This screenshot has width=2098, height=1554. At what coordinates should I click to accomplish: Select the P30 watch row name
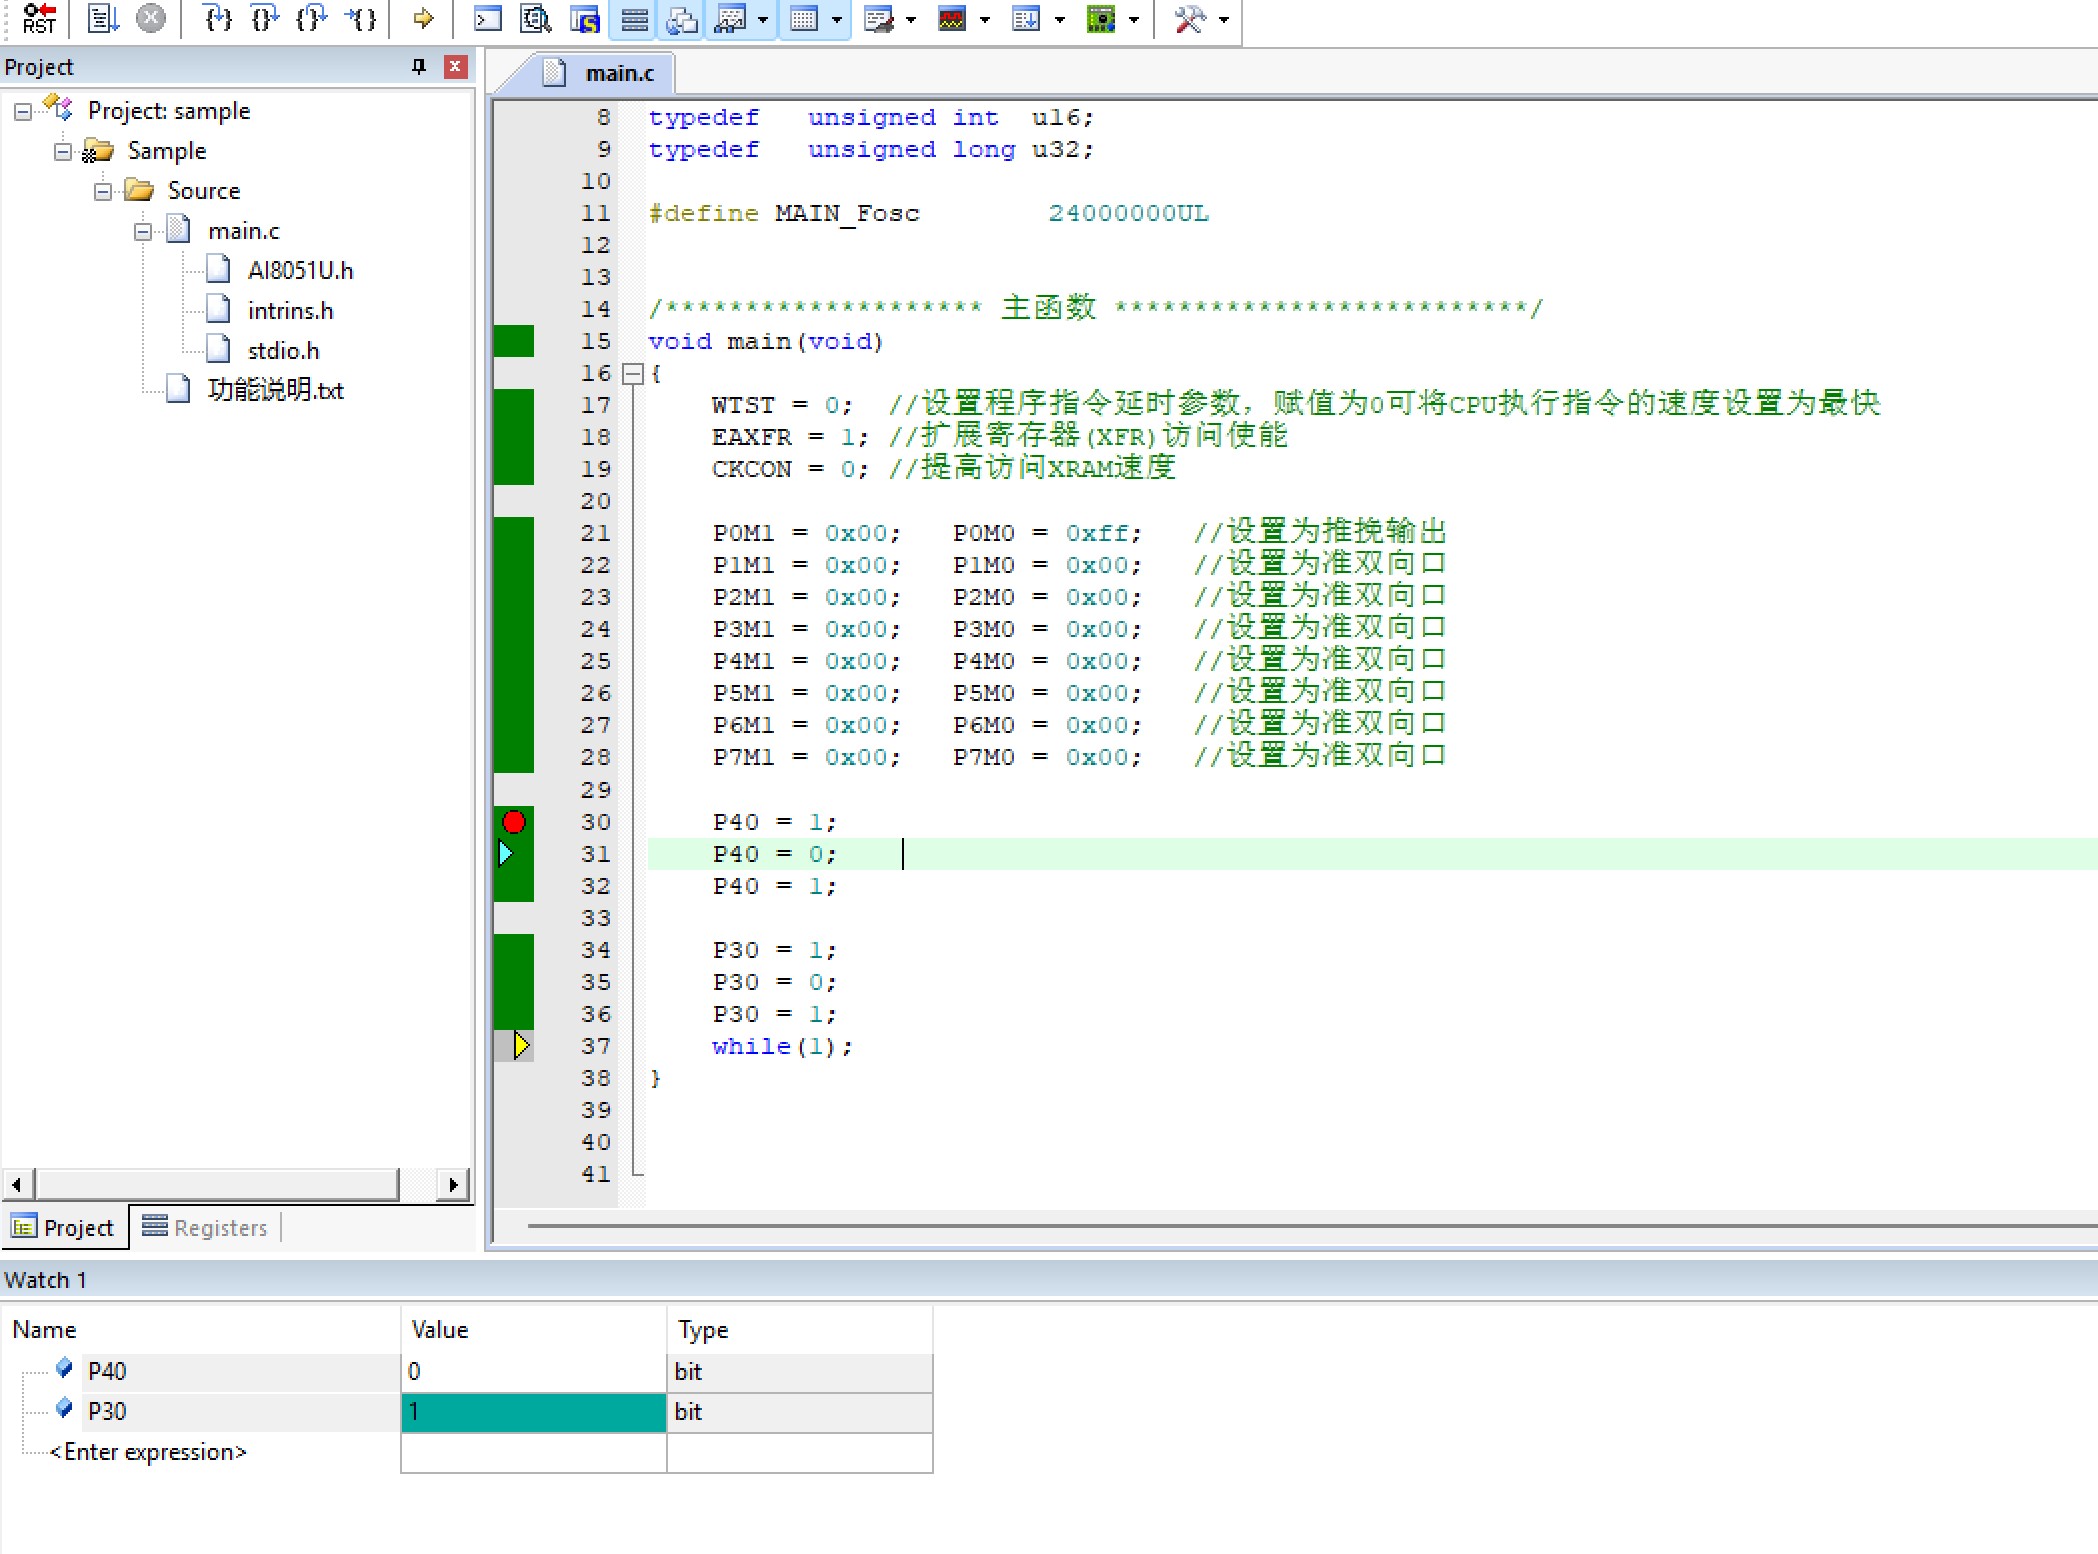click(106, 1411)
